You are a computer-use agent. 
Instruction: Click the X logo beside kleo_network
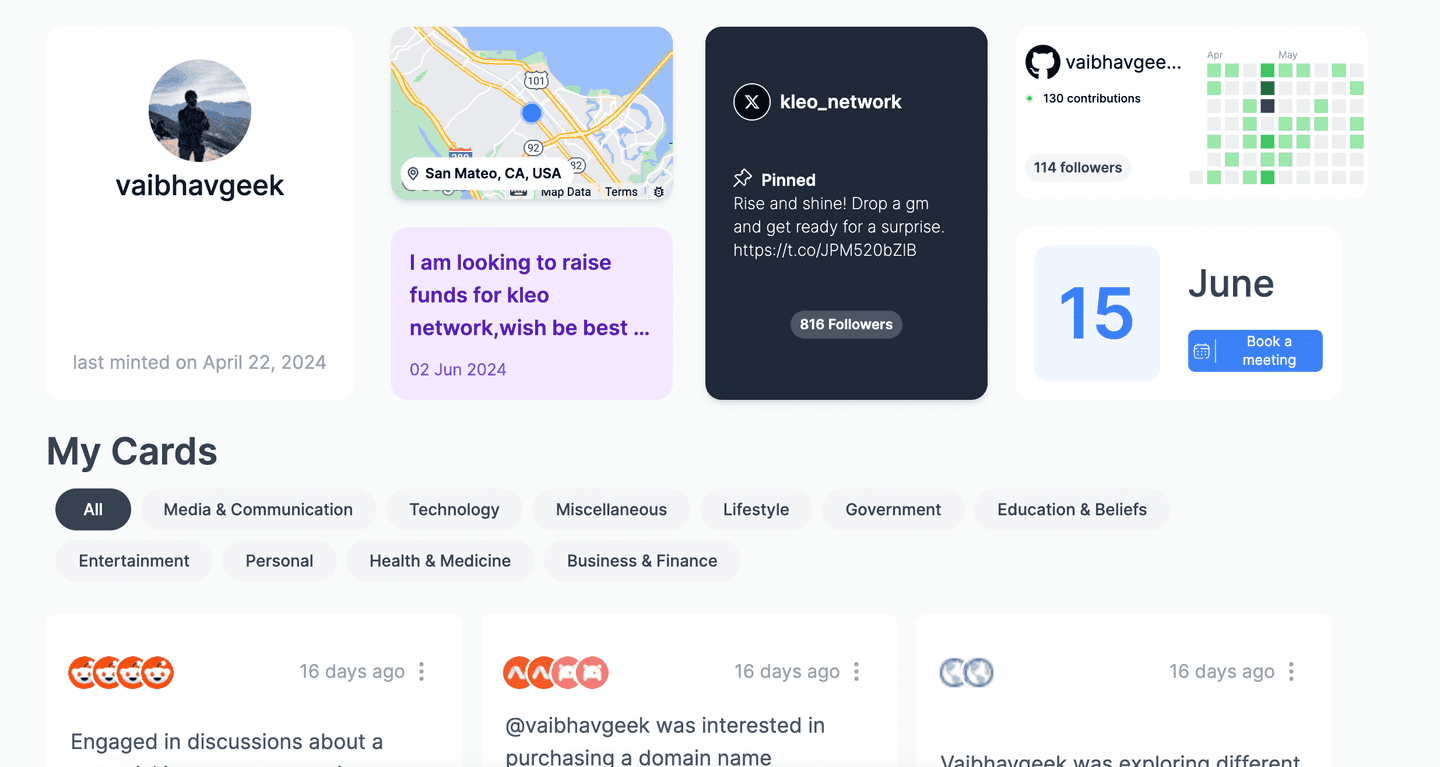tap(752, 102)
